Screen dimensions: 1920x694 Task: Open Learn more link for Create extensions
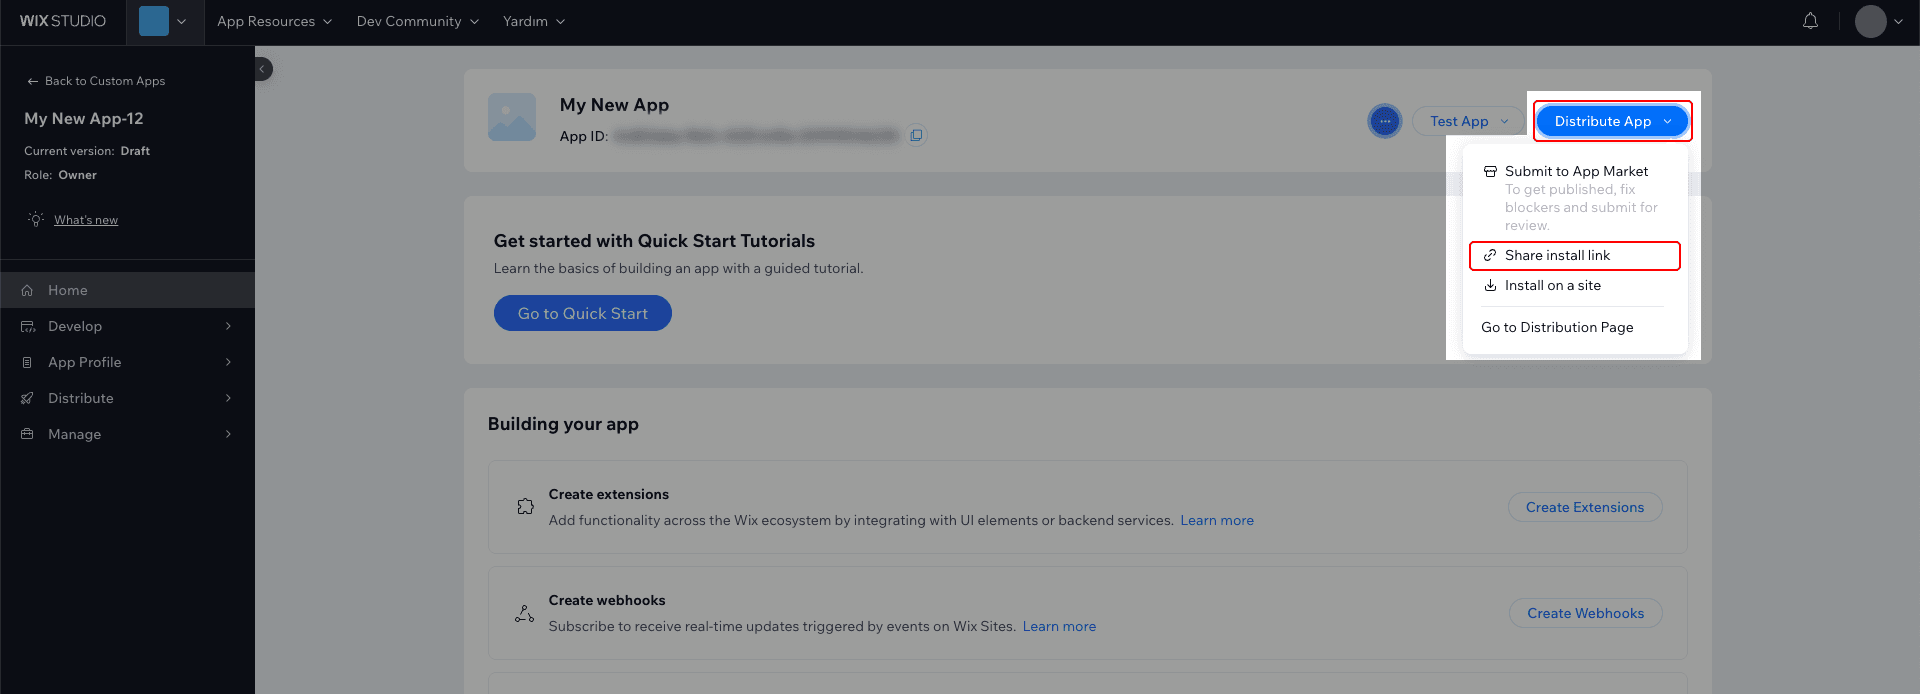1217,520
